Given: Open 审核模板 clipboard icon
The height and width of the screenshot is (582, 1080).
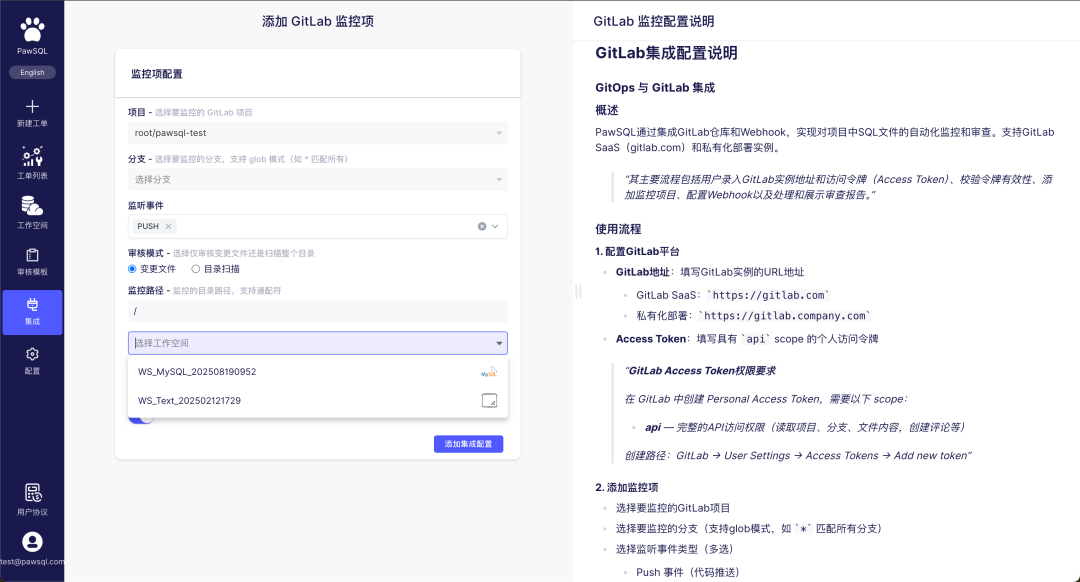Looking at the screenshot, I should coord(32,256).
